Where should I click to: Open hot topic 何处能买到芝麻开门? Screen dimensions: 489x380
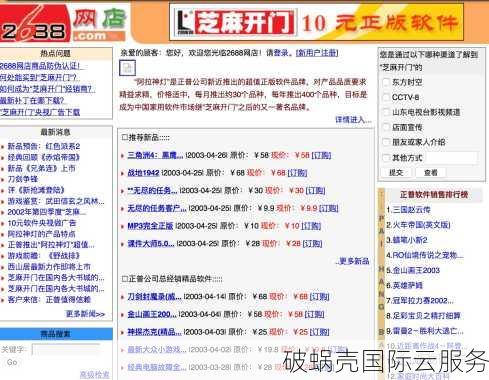click(x=39, y=78)
